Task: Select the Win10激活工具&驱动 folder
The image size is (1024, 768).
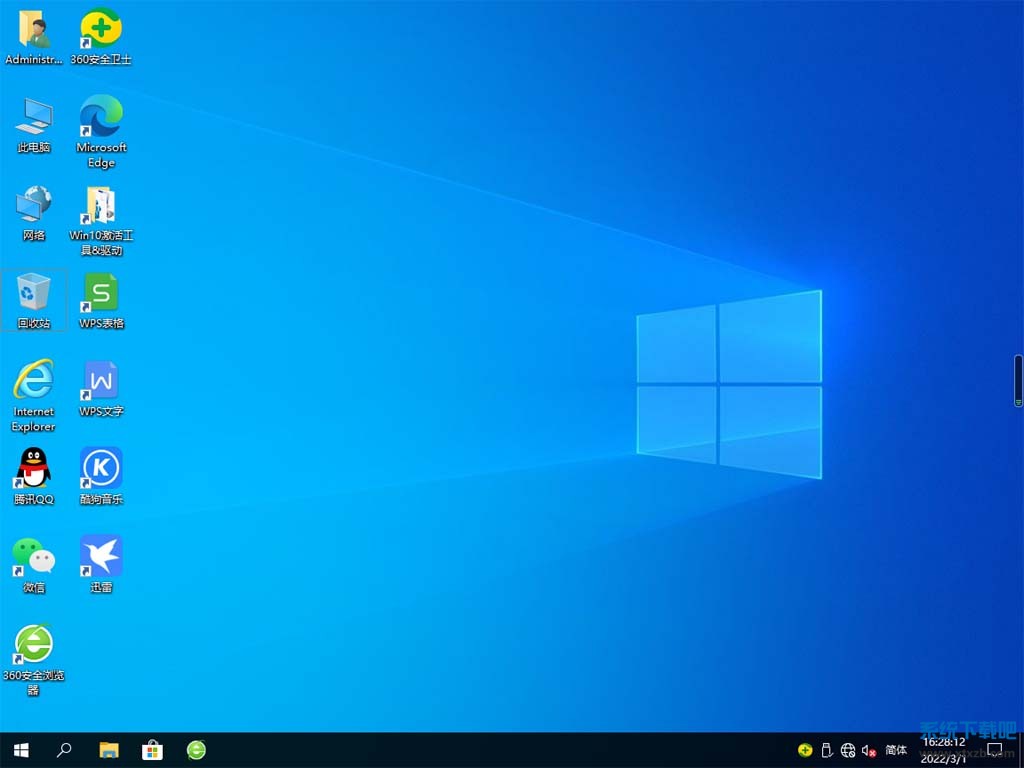Action: tap(101, 206)
